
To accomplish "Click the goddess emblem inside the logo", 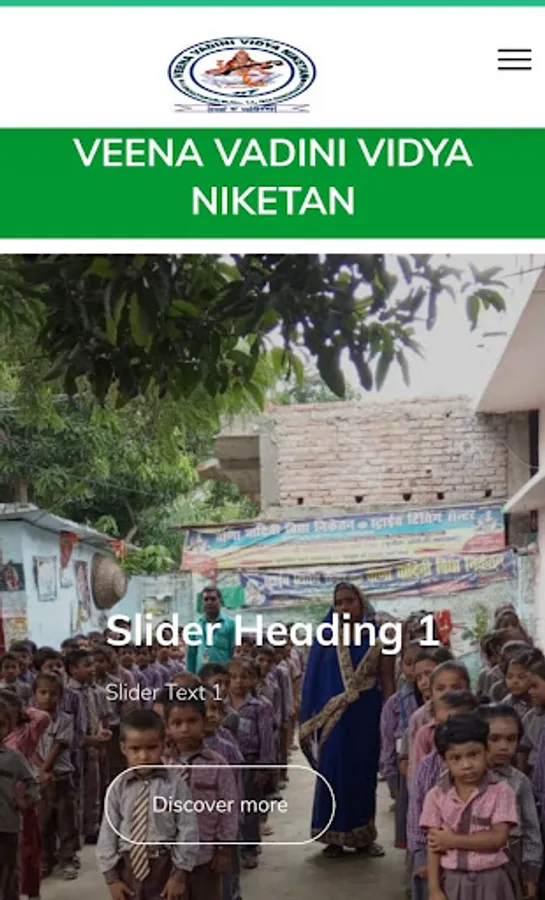I will click(242, 70).
